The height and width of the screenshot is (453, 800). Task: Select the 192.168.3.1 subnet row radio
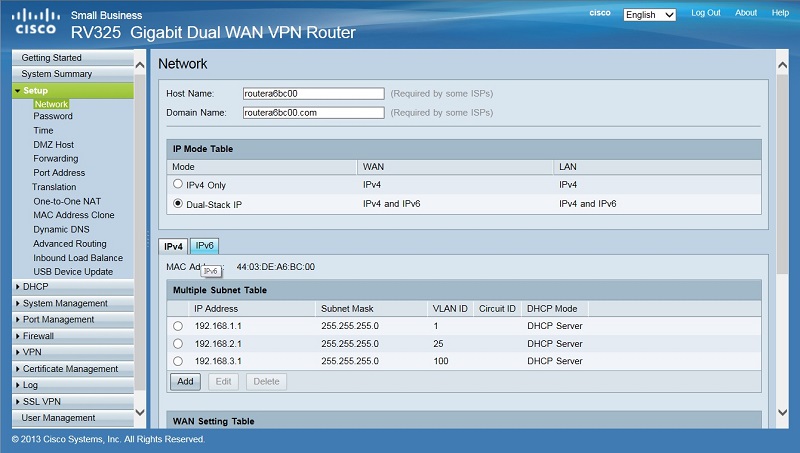click(178, 361)
